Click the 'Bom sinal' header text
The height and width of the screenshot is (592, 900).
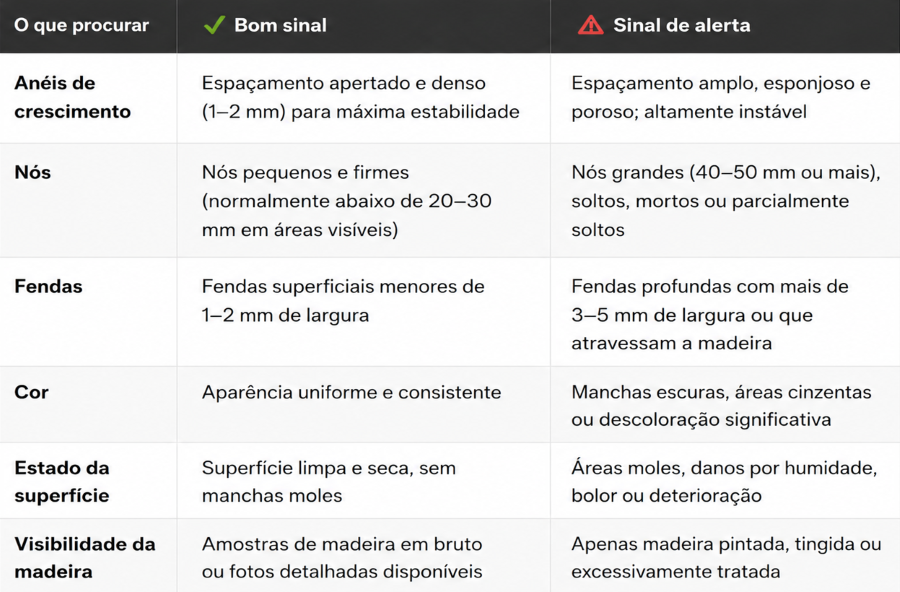(280, 25)
